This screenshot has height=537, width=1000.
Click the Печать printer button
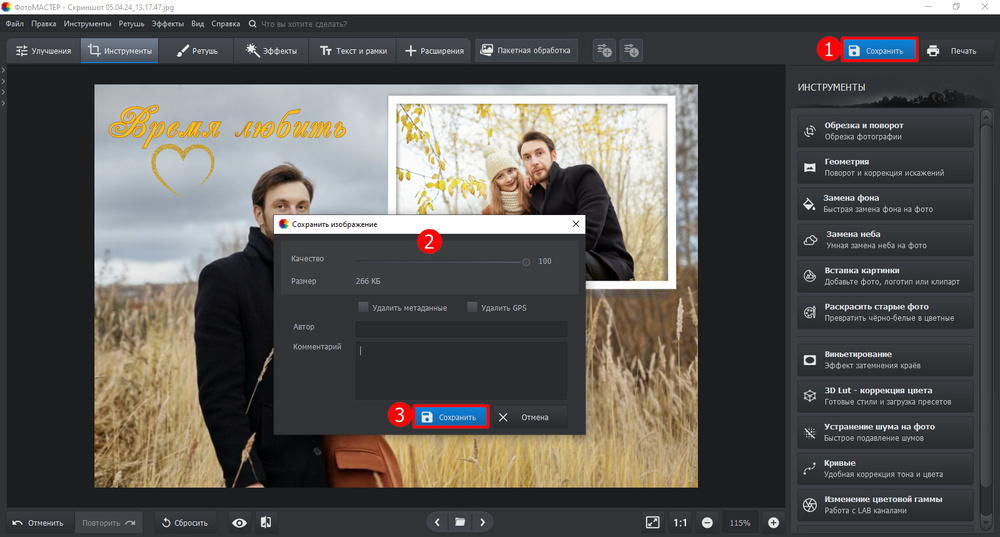952,50
